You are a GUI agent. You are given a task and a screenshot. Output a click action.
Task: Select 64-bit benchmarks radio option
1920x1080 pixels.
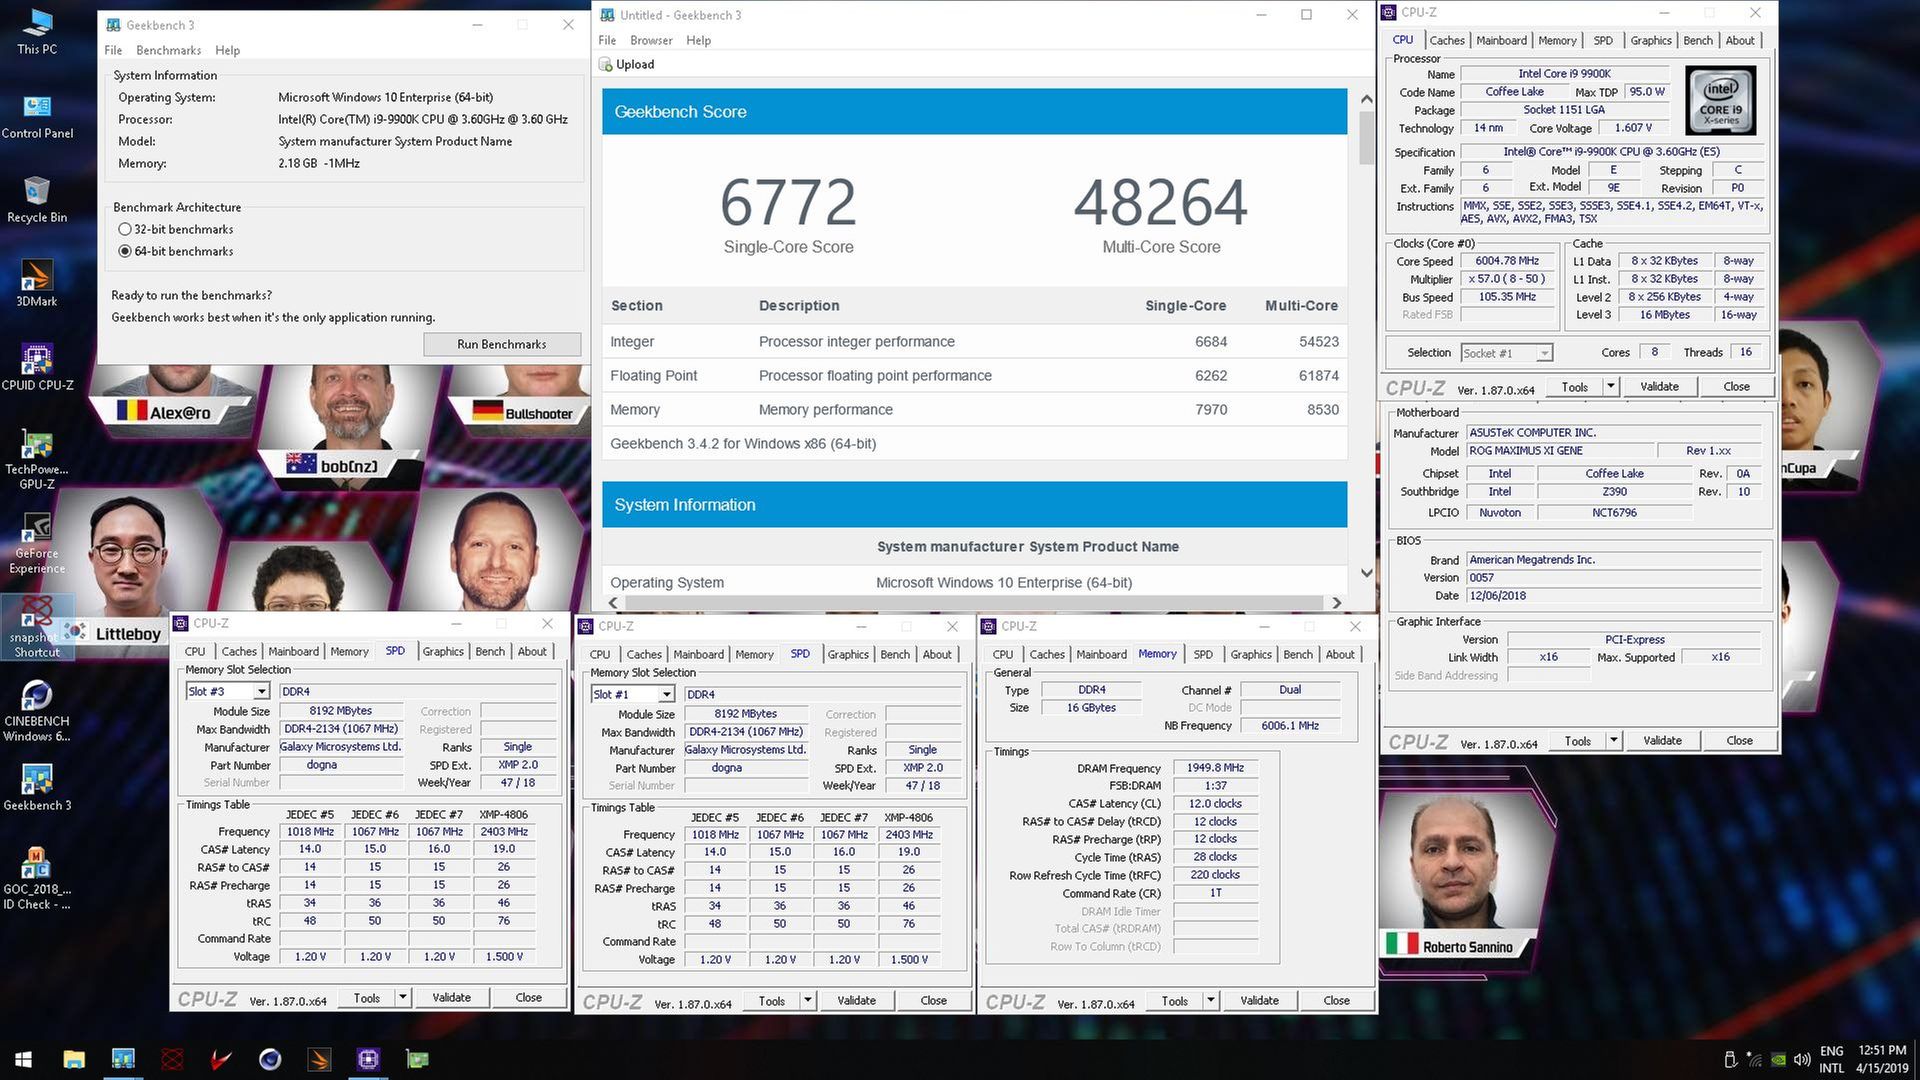(125, 251)
